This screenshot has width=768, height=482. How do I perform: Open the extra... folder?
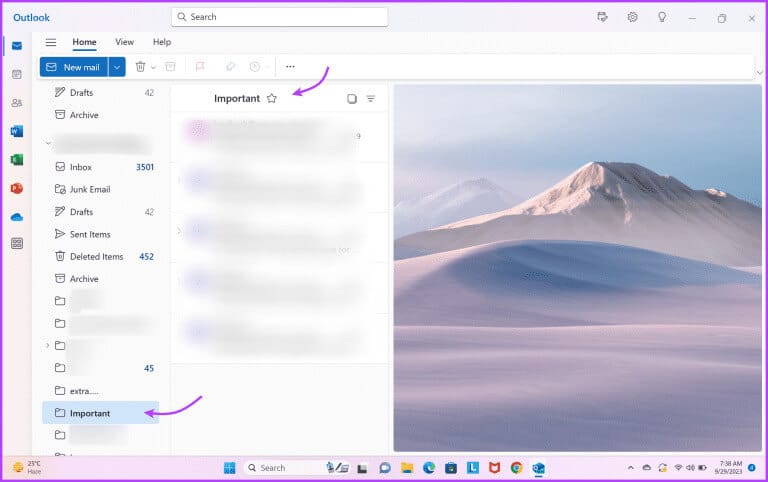100,391
